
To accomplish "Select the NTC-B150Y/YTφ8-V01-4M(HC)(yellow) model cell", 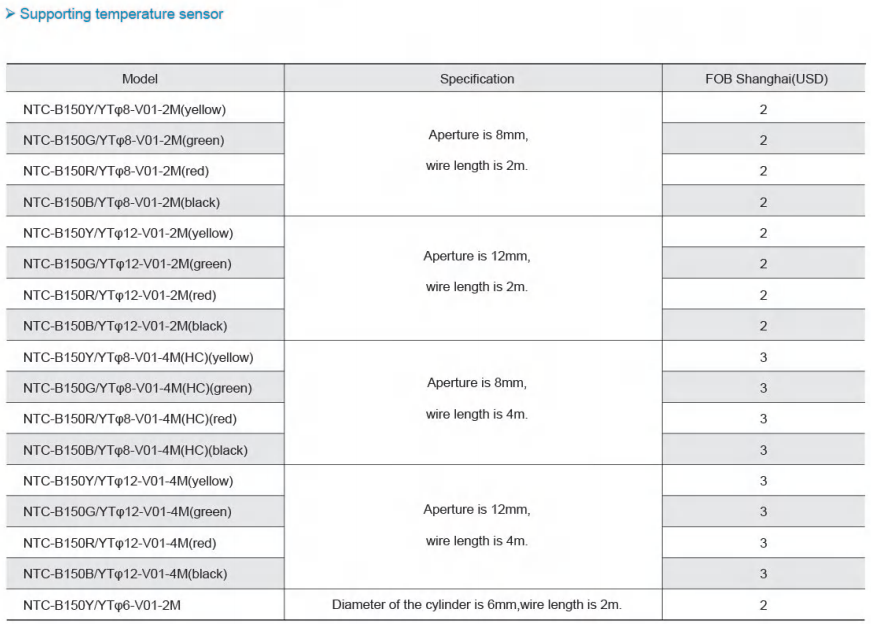I will (145, 357).
